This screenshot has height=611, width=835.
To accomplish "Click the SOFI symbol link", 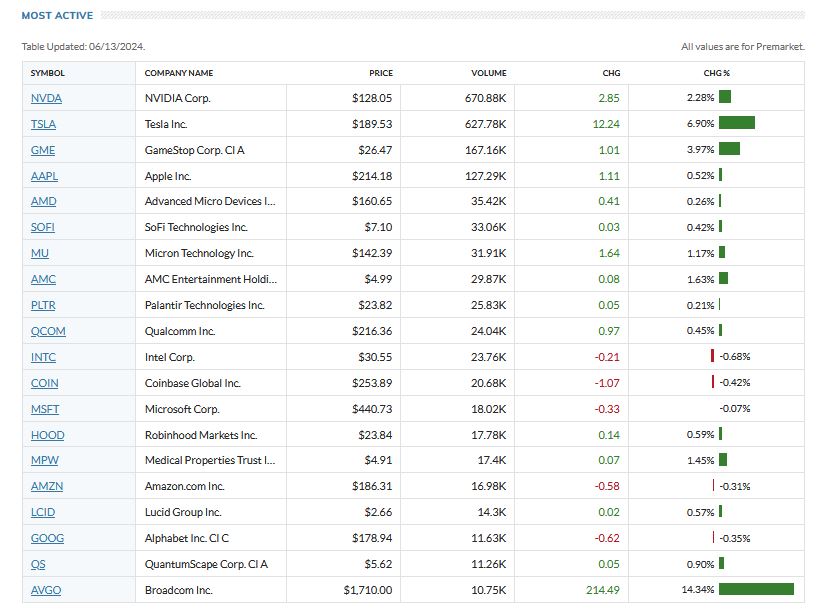I will tap(43, 227).
